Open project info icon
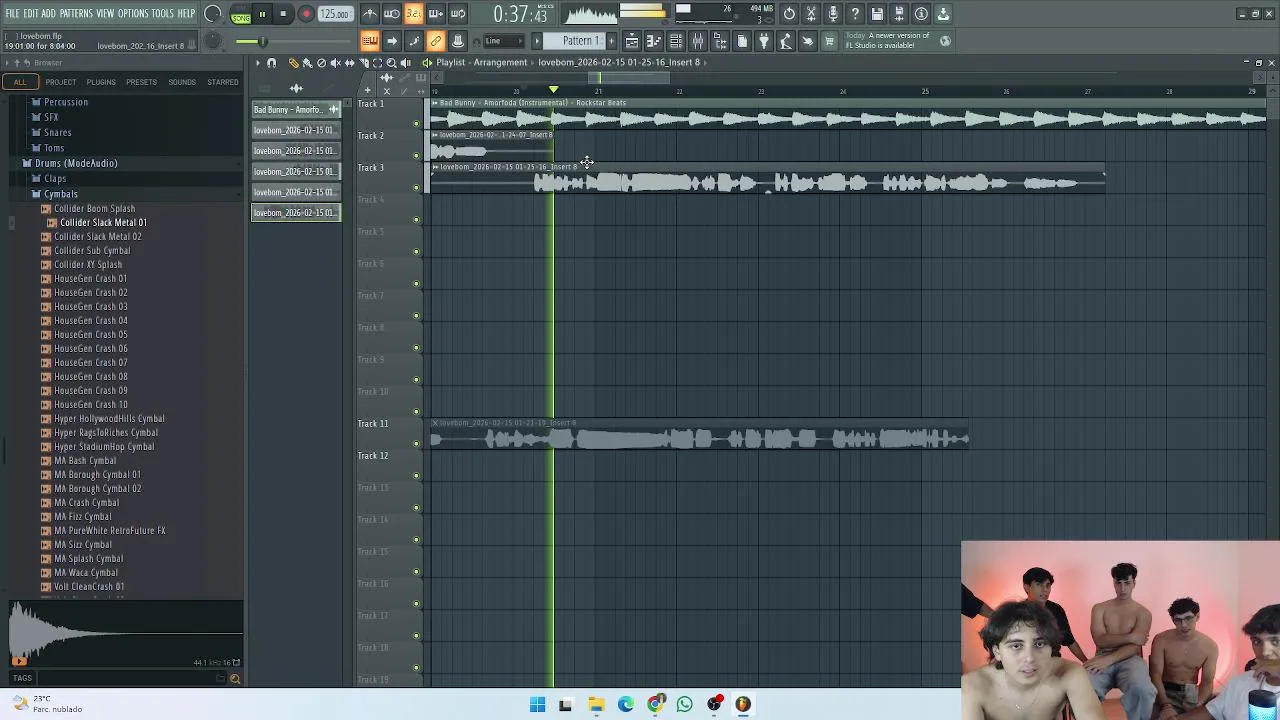This screenshot has width=1280, height=720. (921, 14)
